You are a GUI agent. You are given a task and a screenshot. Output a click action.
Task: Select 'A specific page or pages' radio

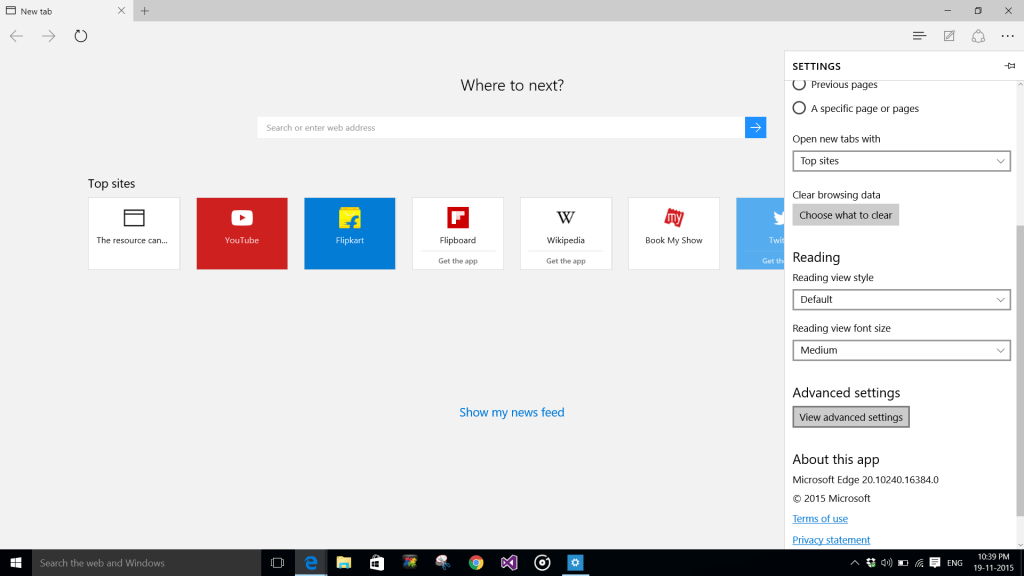[x=799, y=108]
